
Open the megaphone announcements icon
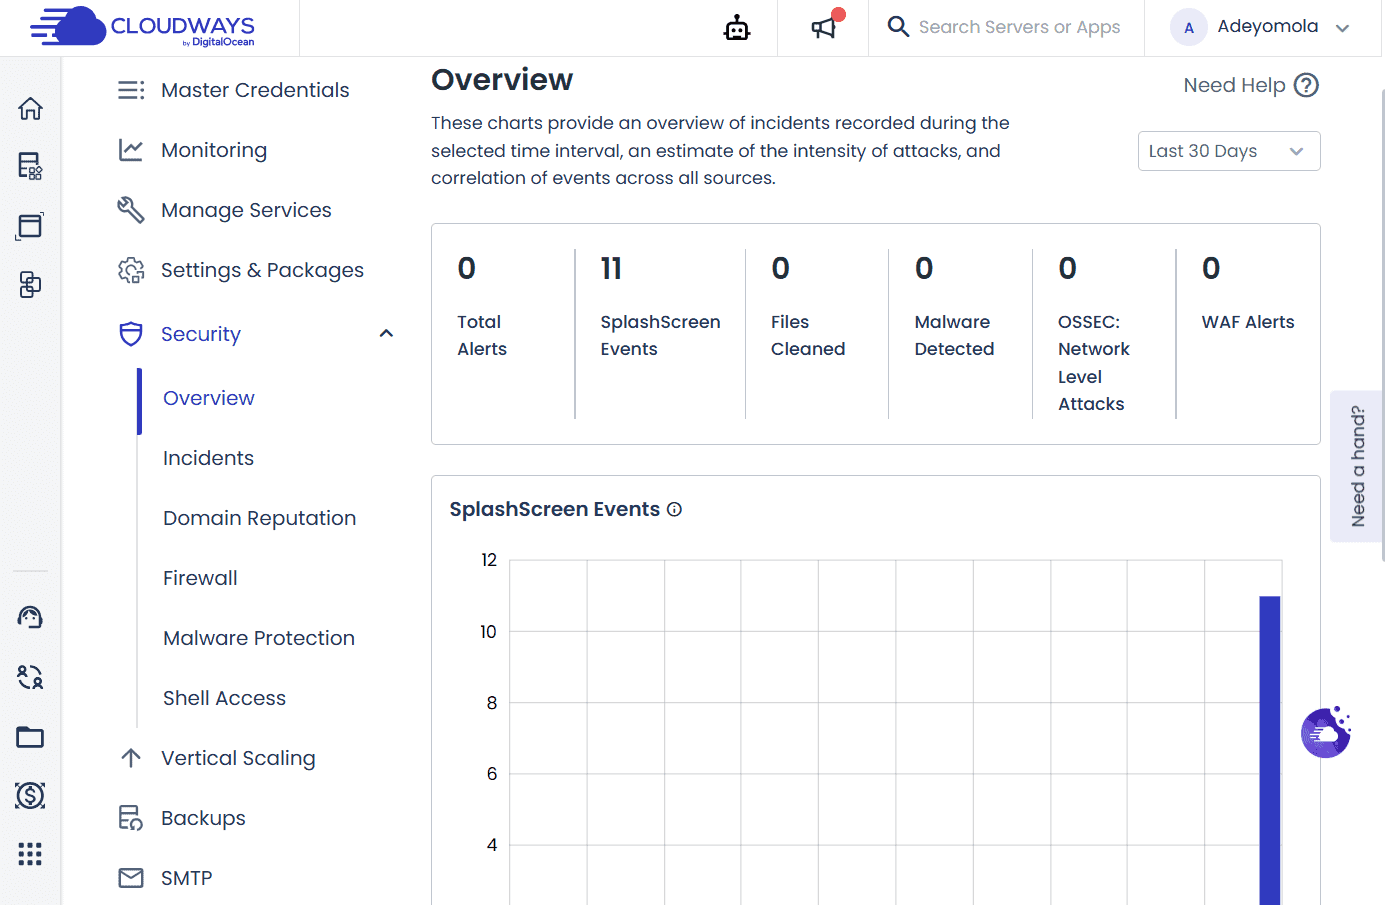coord(824,27)
